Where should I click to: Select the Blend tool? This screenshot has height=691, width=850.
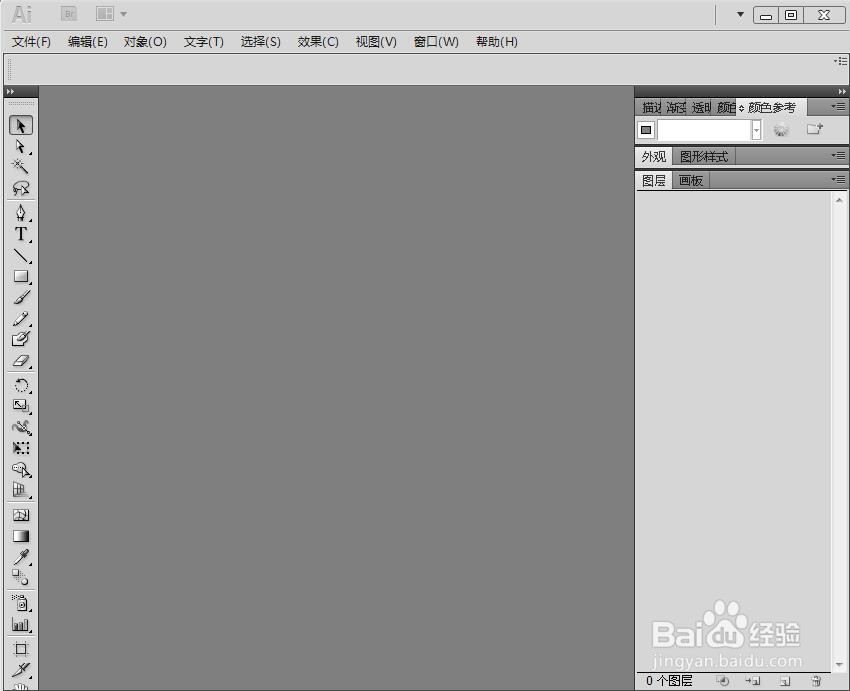(x=21, y=578)
